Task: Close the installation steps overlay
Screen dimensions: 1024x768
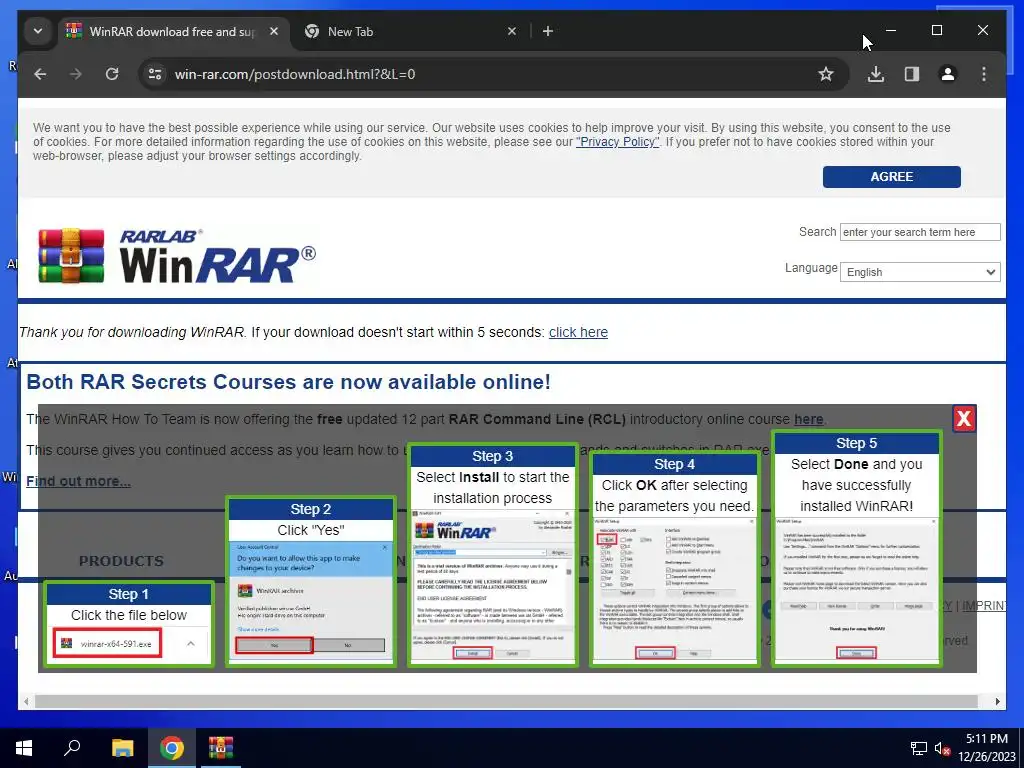Action: [x=964, y=419]
